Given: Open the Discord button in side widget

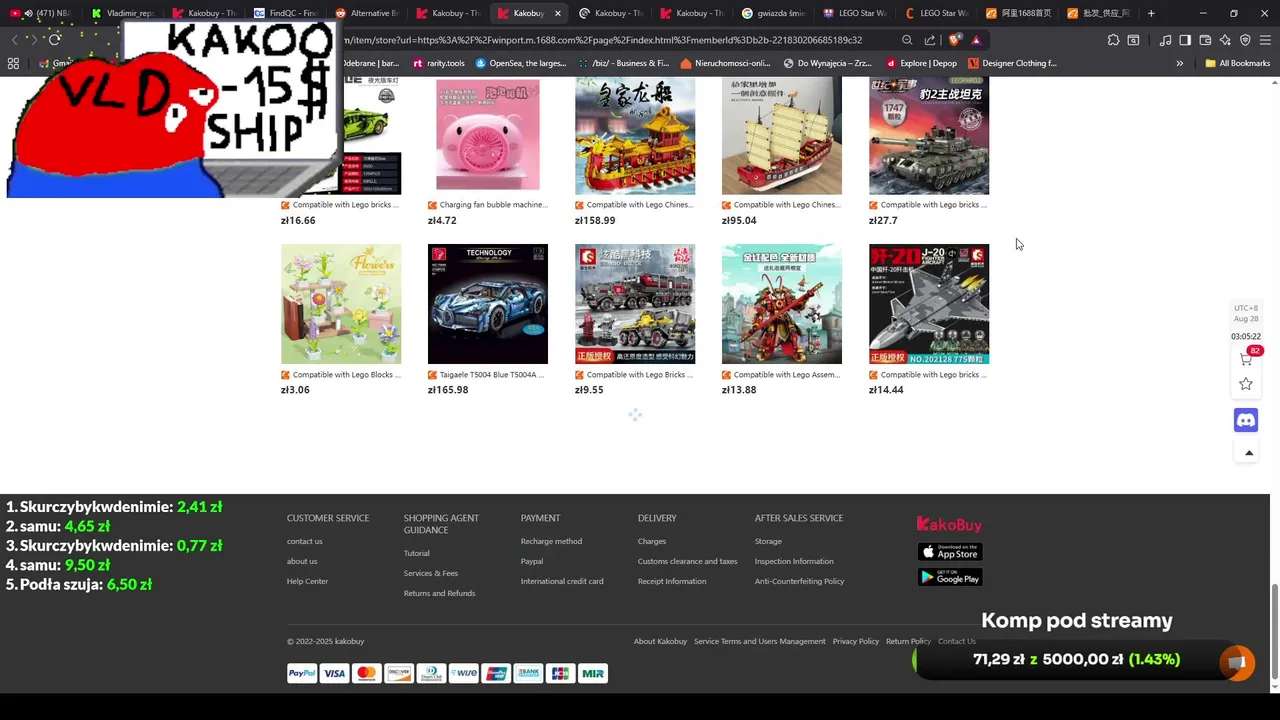Looking at the screenshot, I should click(1246, 420).
